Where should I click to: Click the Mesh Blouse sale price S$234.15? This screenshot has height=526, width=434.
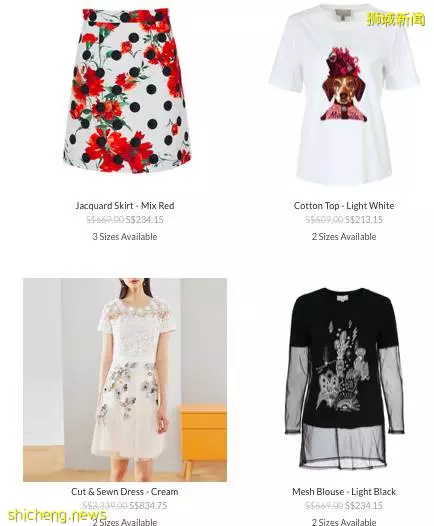point(364,506)
